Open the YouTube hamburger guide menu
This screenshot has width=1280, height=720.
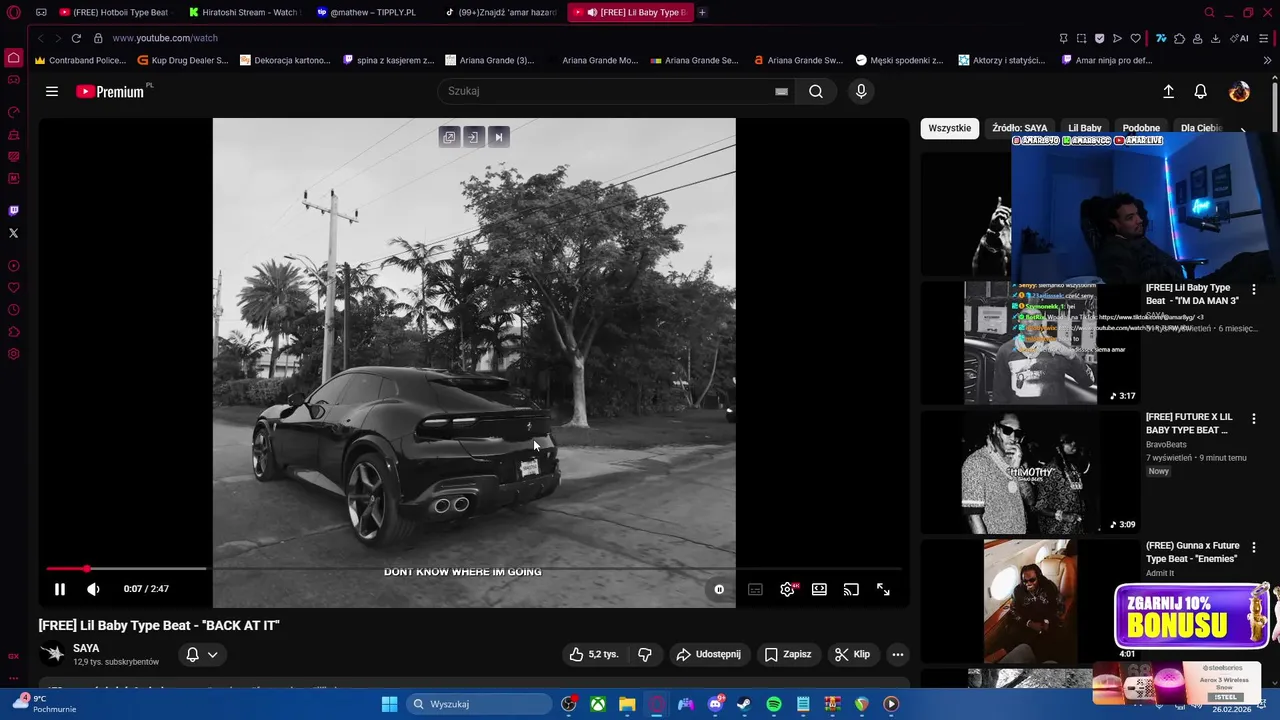click(52, 91)
